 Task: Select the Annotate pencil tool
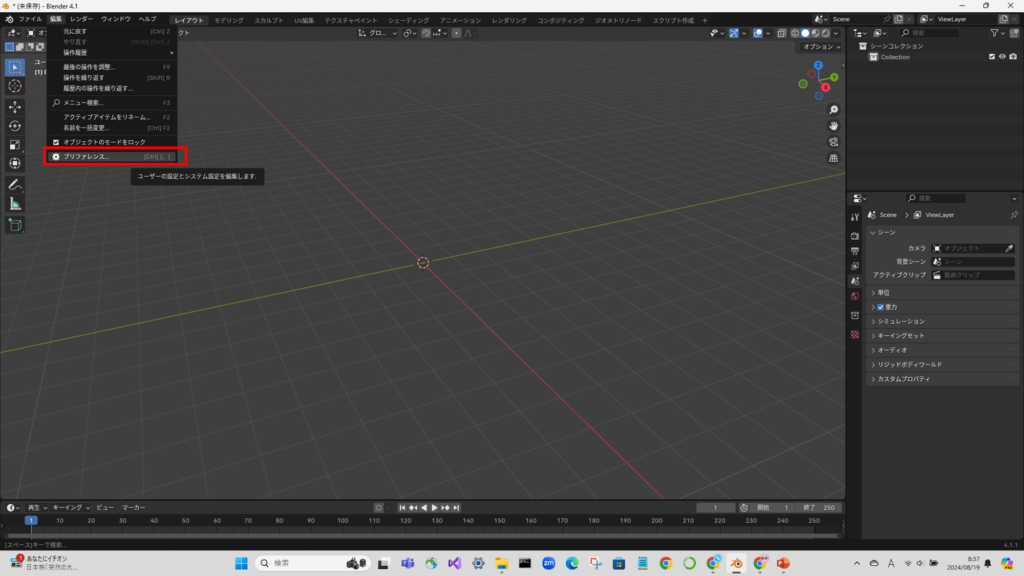(x=15, y=185)
